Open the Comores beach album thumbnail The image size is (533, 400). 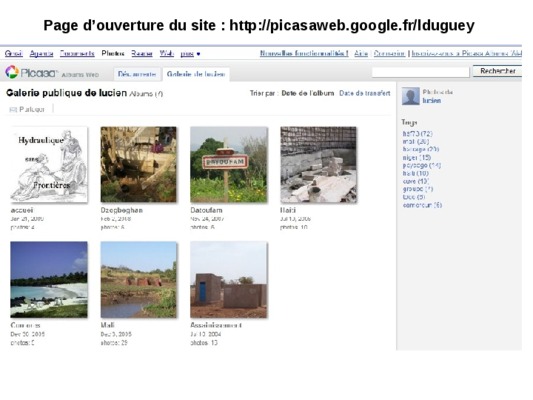pyautogui.click(x=49, y=280)
